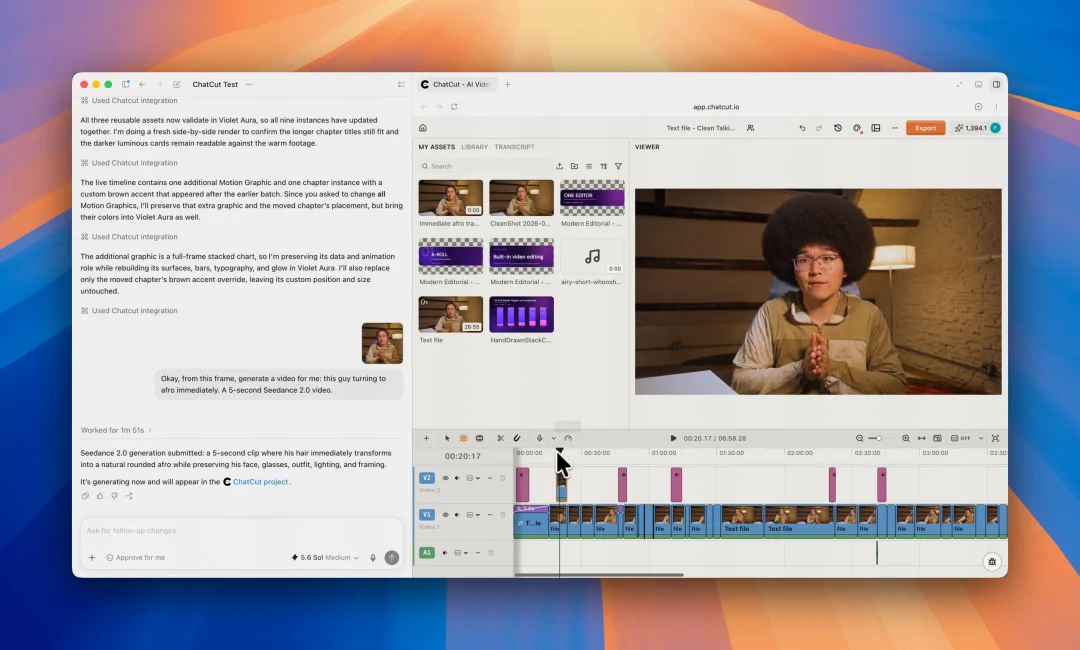
Task: Mute the V1 track speaker
Action: 457,514
